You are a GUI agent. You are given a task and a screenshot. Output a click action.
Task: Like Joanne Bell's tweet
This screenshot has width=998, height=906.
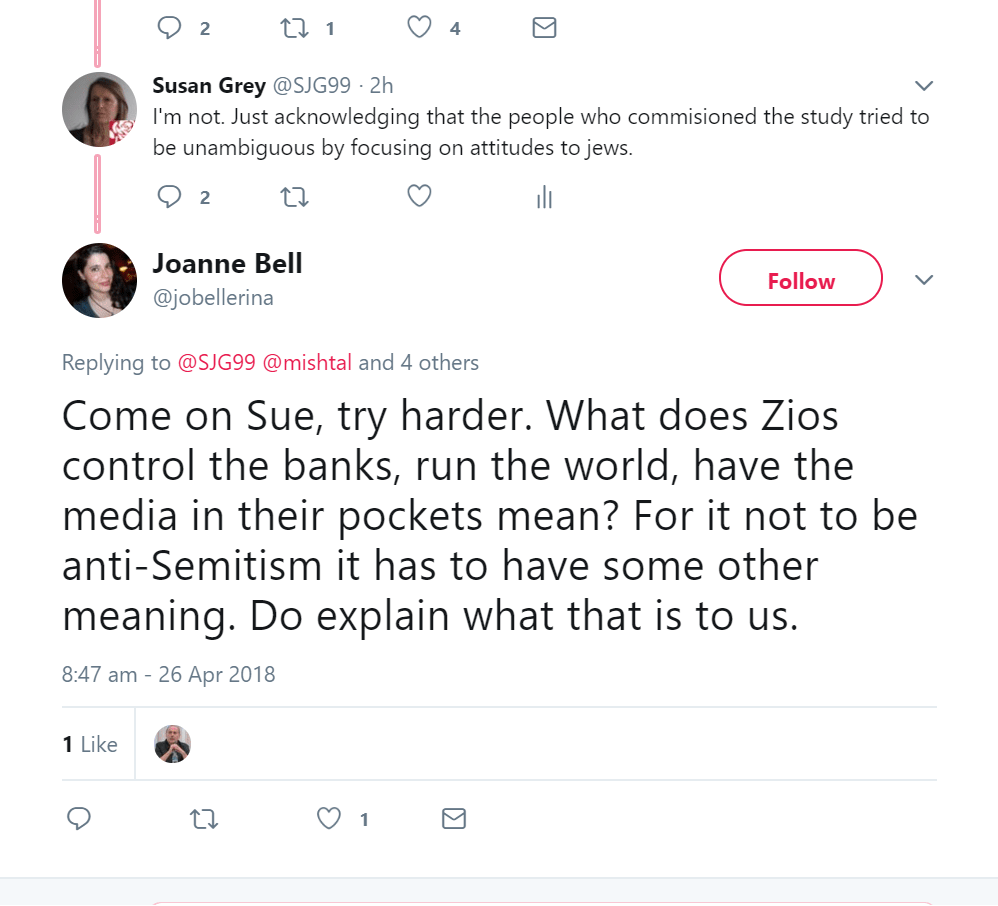click(x=329, y=819)
